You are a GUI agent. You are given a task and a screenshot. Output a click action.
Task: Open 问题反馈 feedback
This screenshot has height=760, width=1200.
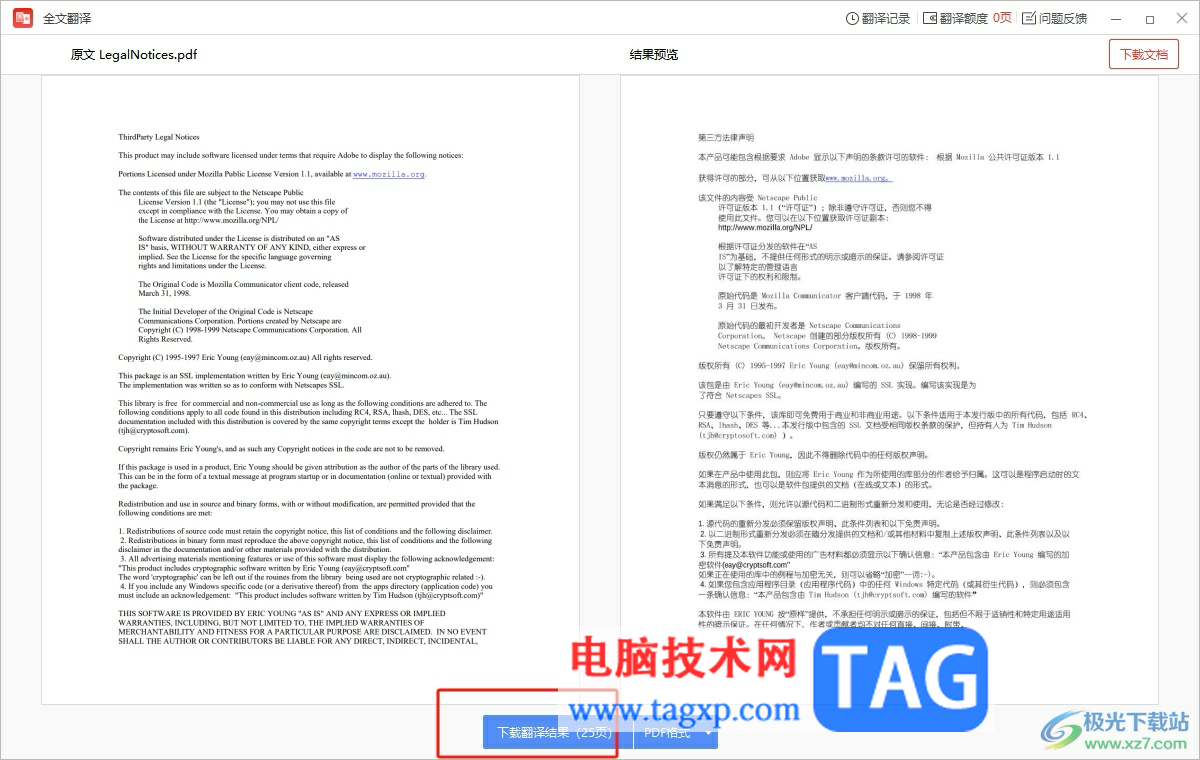click(1055, 18)
